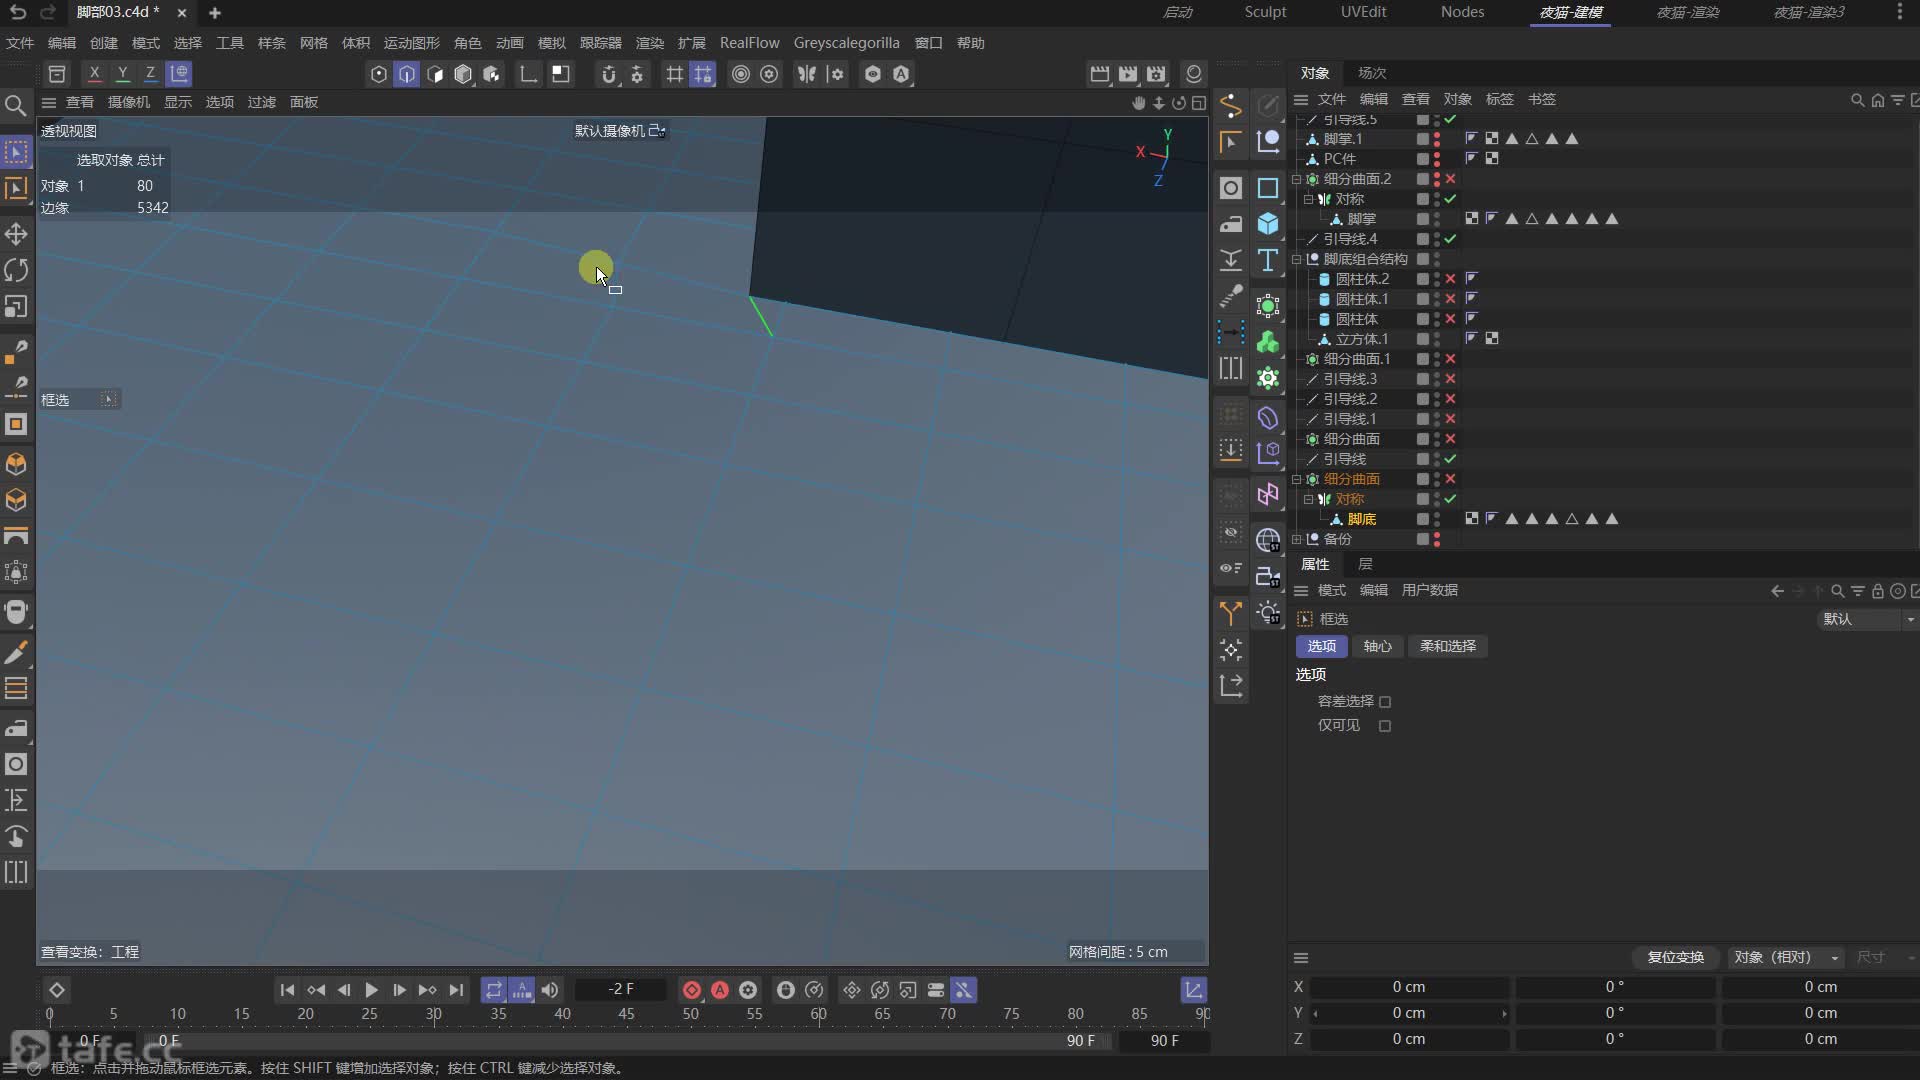Open Render Settings icon
Image resolution: width=1920 pixels, height=1080 pixels.
1156,74
